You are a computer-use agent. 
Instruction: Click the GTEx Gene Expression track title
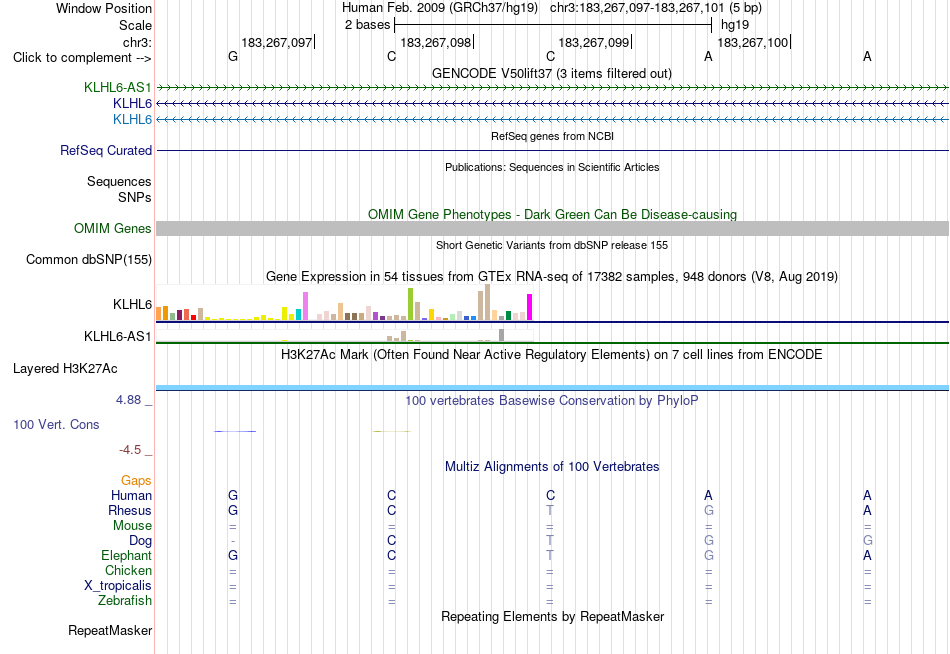(552, 277)
